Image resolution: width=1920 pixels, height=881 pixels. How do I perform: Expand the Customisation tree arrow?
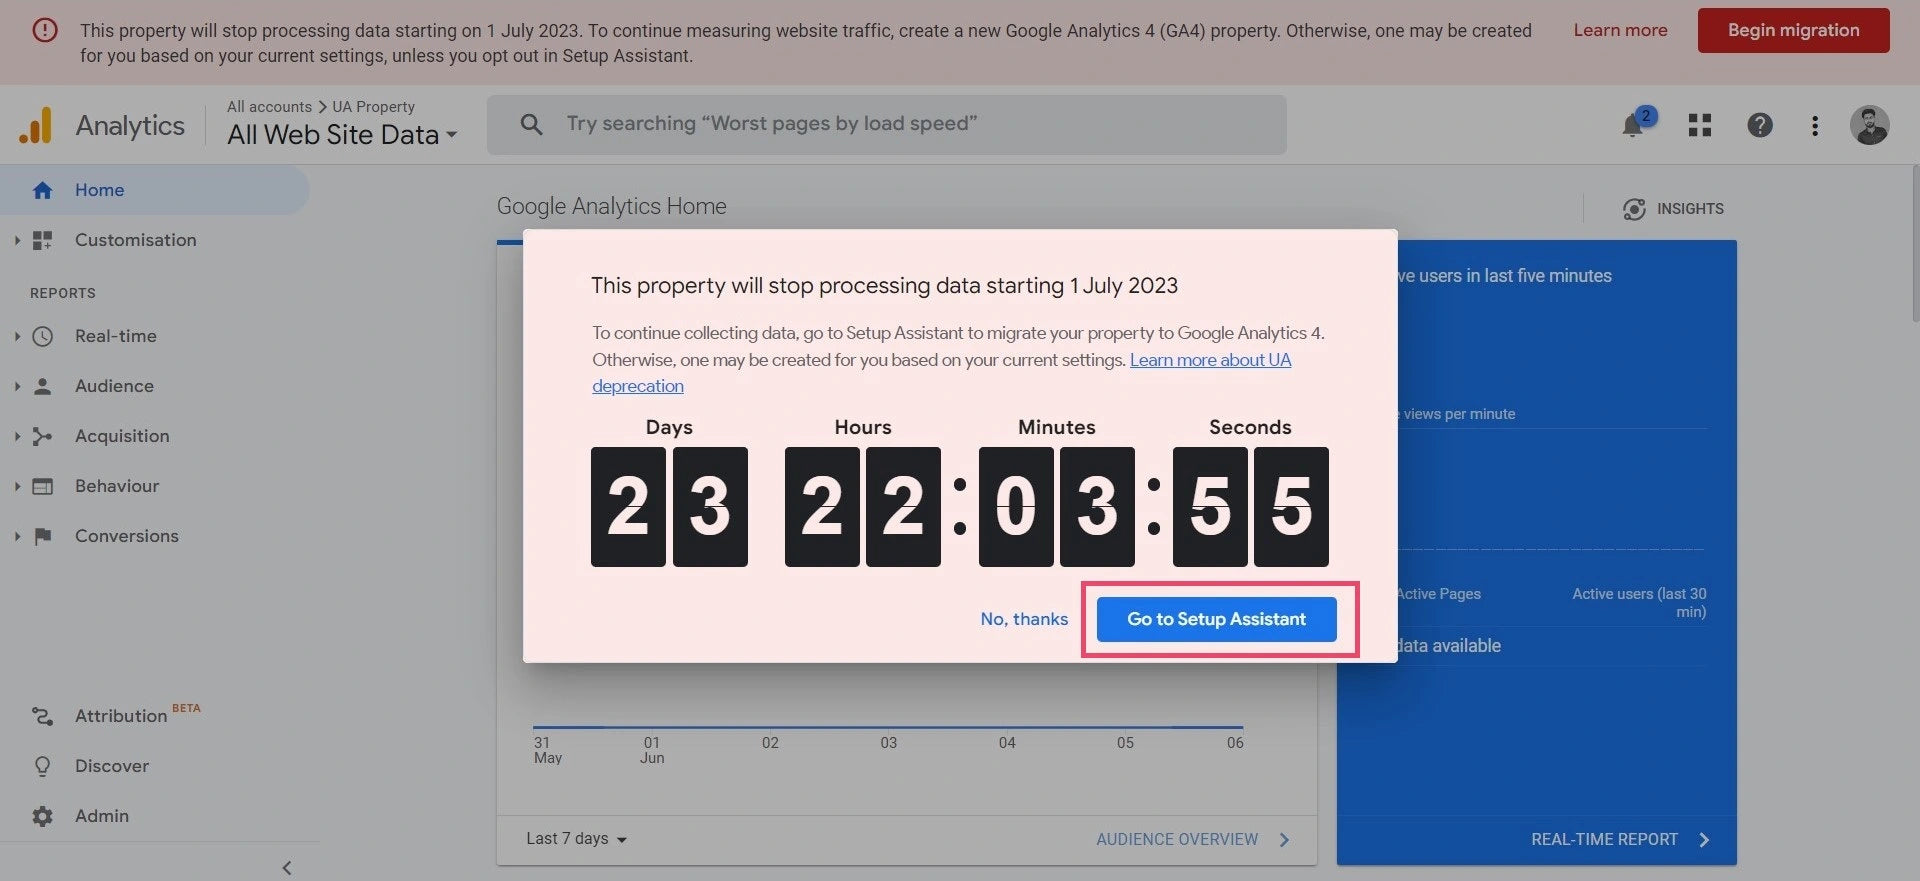coord(17,240)
